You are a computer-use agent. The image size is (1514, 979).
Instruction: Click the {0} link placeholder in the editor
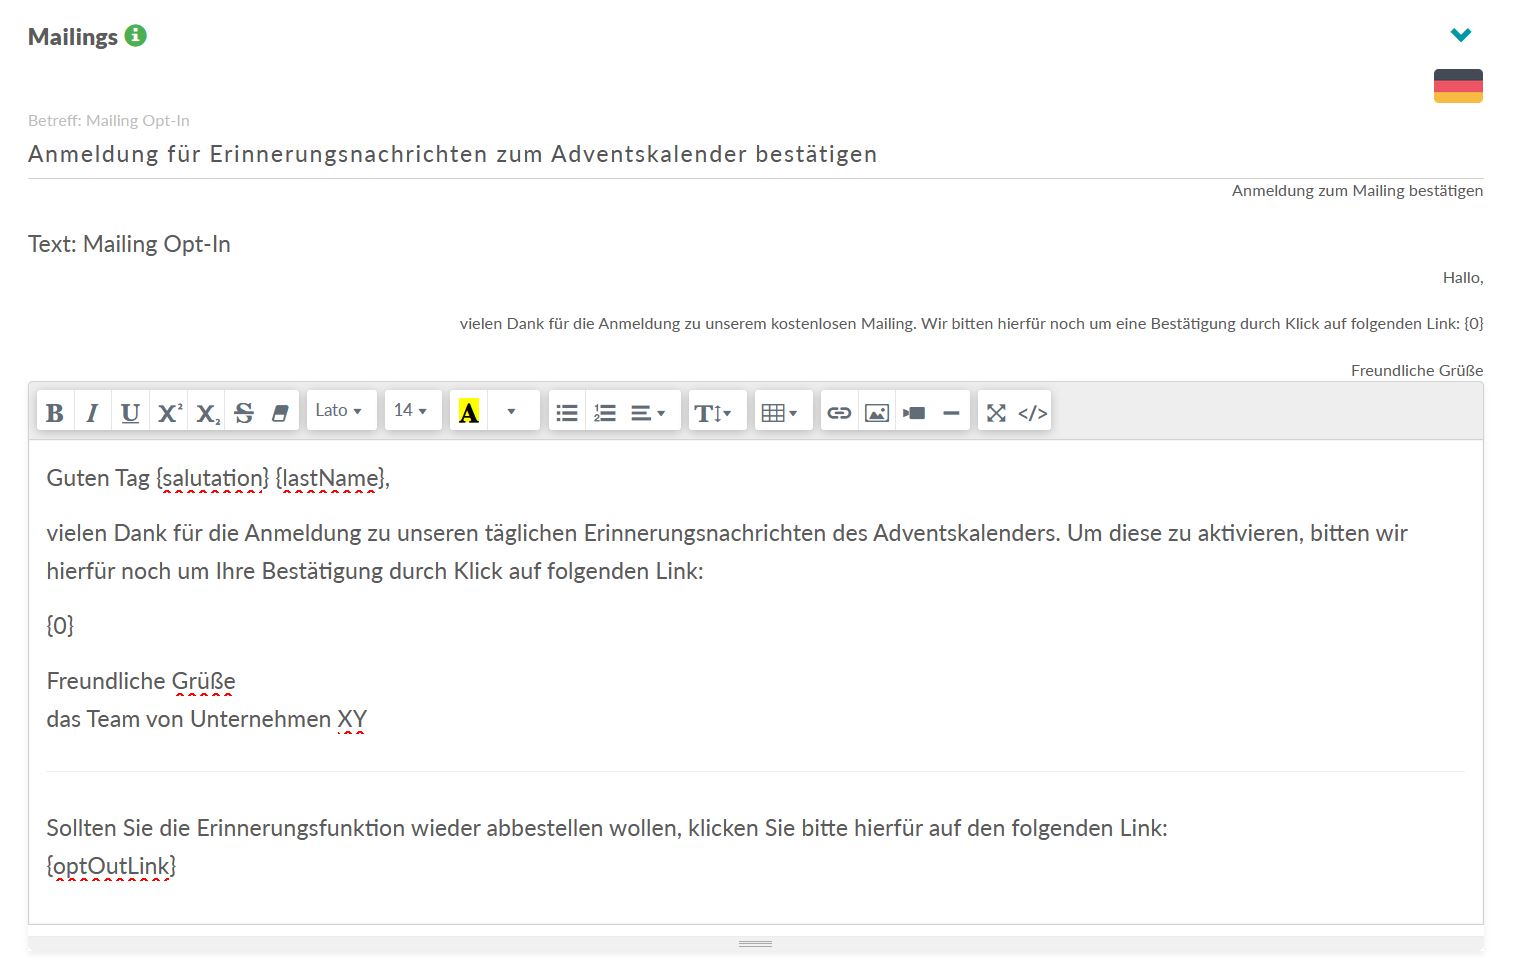(x=60, y=626)
